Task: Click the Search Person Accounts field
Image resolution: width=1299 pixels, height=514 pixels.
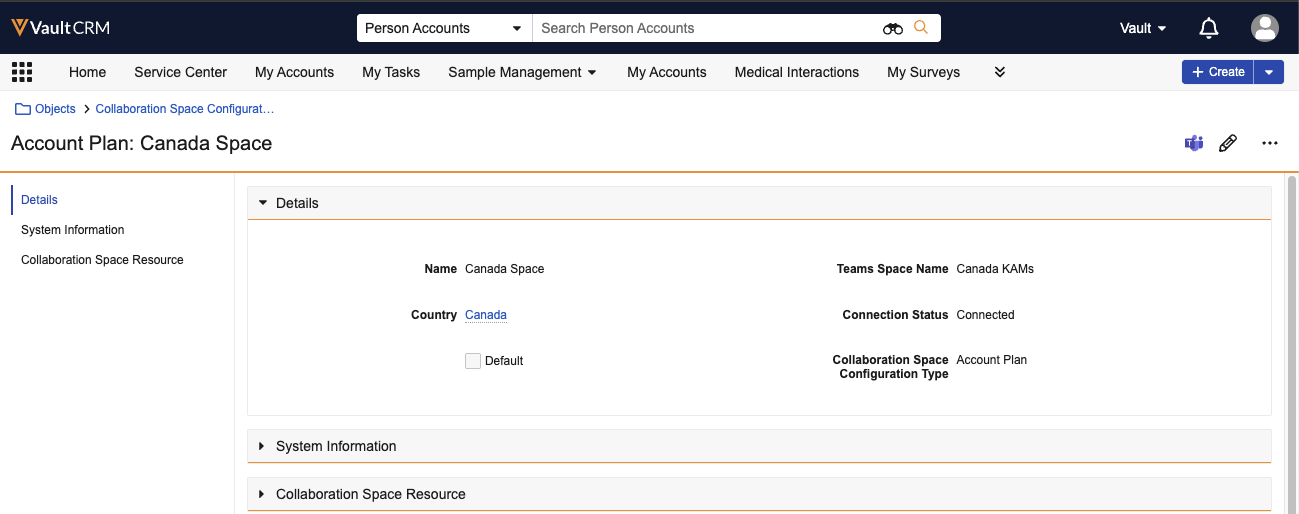Action: pyautogui.click(x=700, y=28)
